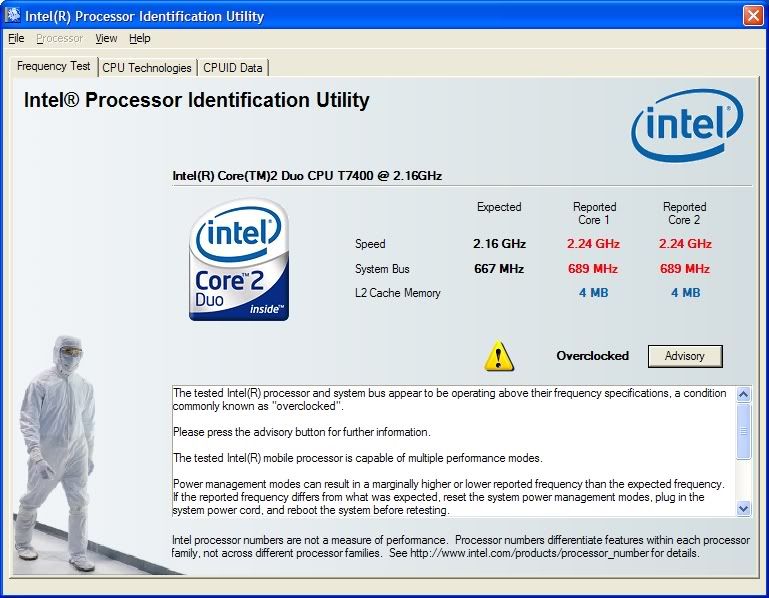The height and width of the screenshot is (598, 769).
Task: Click the main Intel Processor Identification Utility heading
Action: (x=196, y=100)
